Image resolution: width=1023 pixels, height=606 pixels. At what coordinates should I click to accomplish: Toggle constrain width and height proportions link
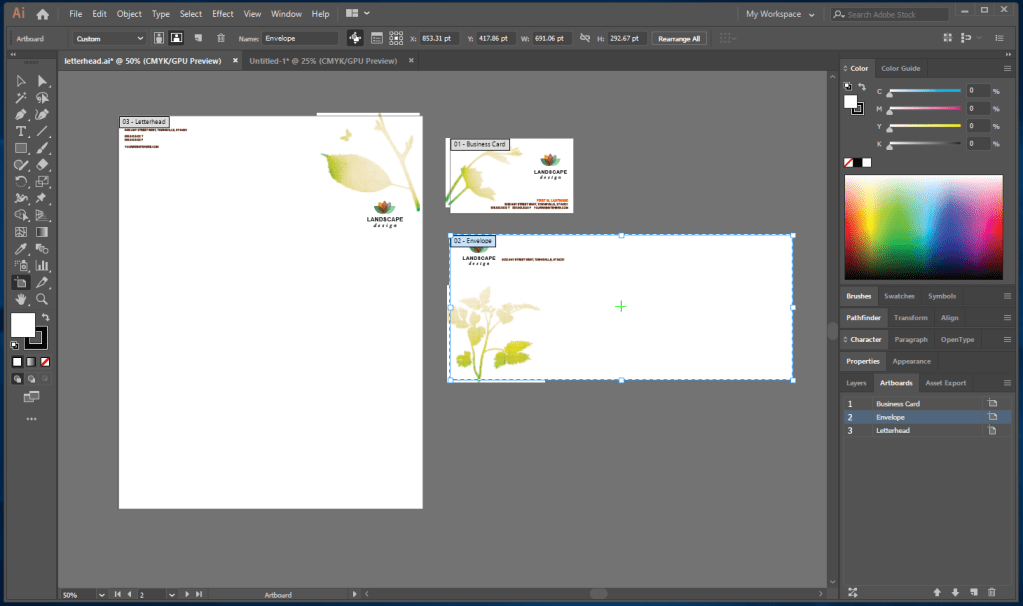coord(584,38)
